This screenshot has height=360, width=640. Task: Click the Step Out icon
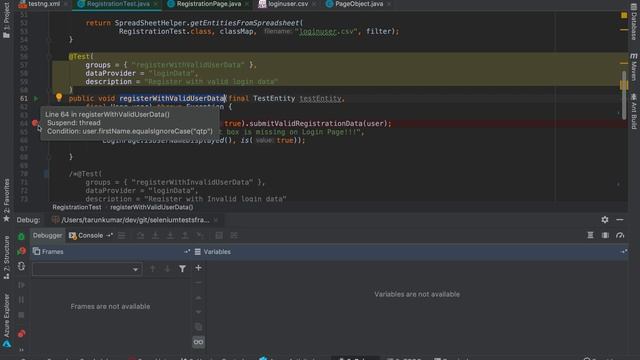185,236
